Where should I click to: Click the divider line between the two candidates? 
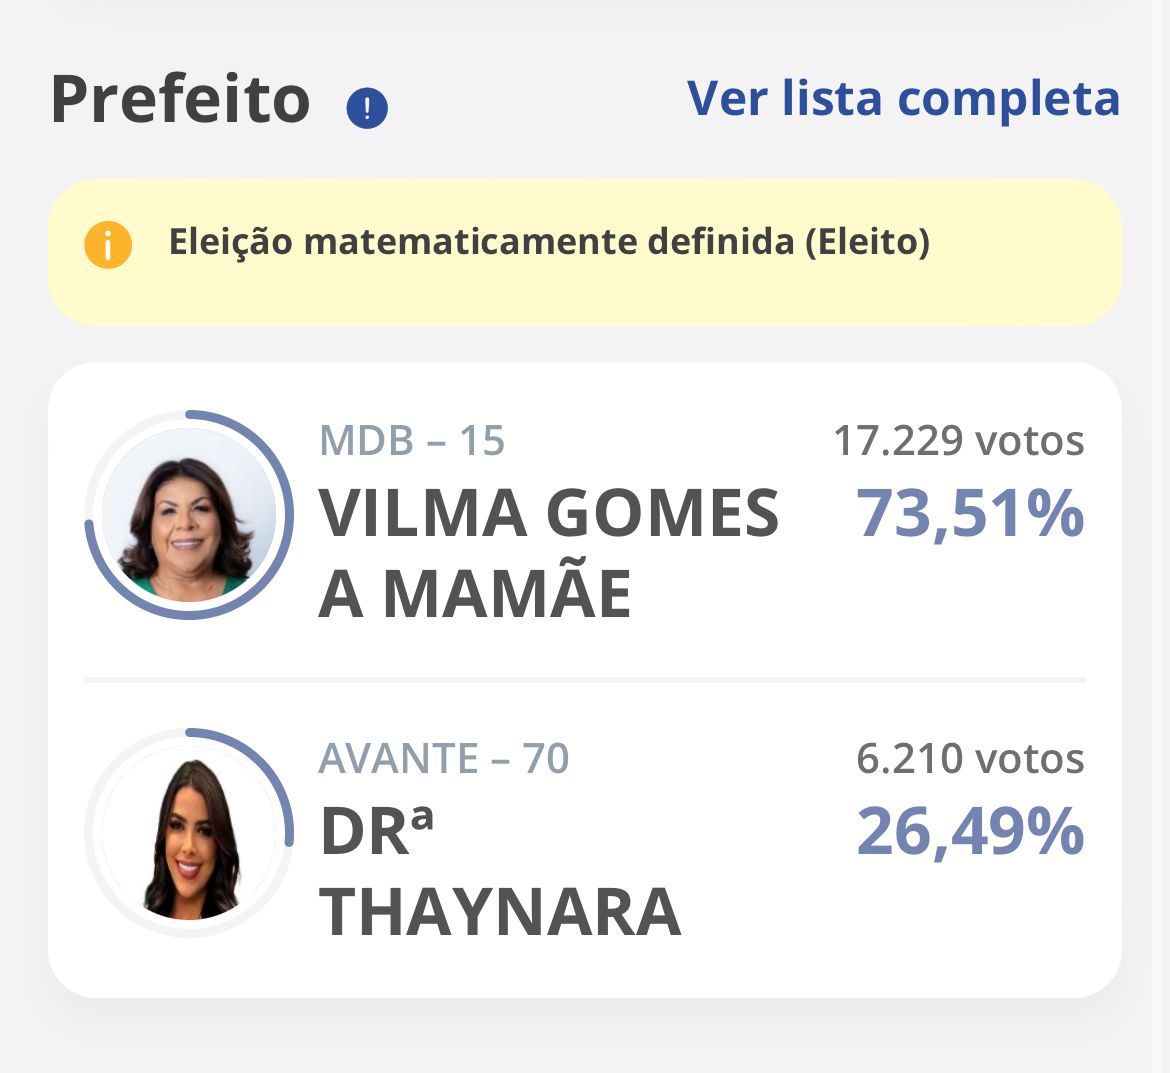[585, 680]
